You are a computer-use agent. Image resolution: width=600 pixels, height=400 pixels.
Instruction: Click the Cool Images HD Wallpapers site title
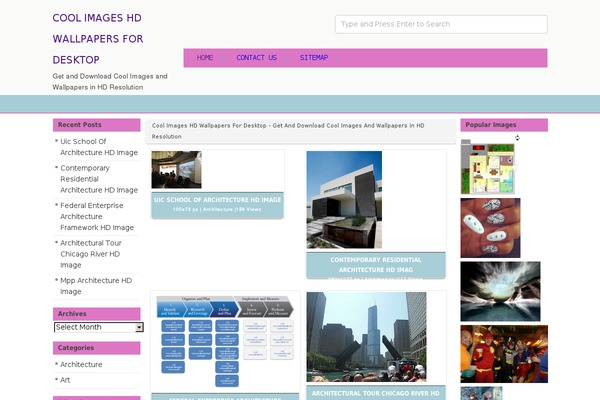[x=98, y=39]
